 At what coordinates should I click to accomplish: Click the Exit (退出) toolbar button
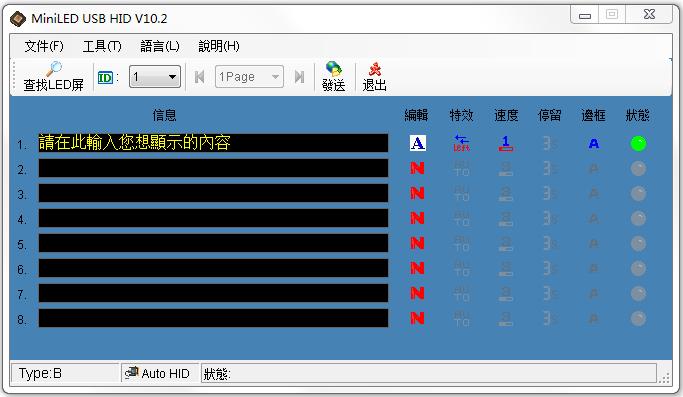(375, 77)
